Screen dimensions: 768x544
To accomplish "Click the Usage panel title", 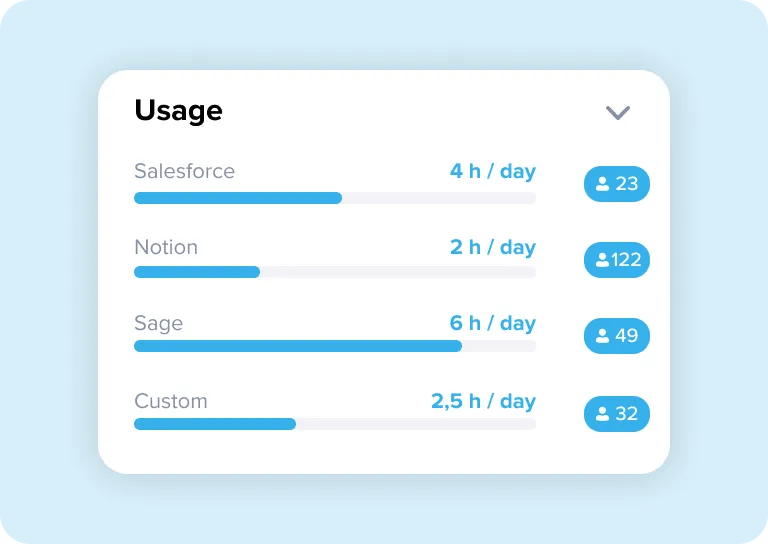I will click(178, 111).
